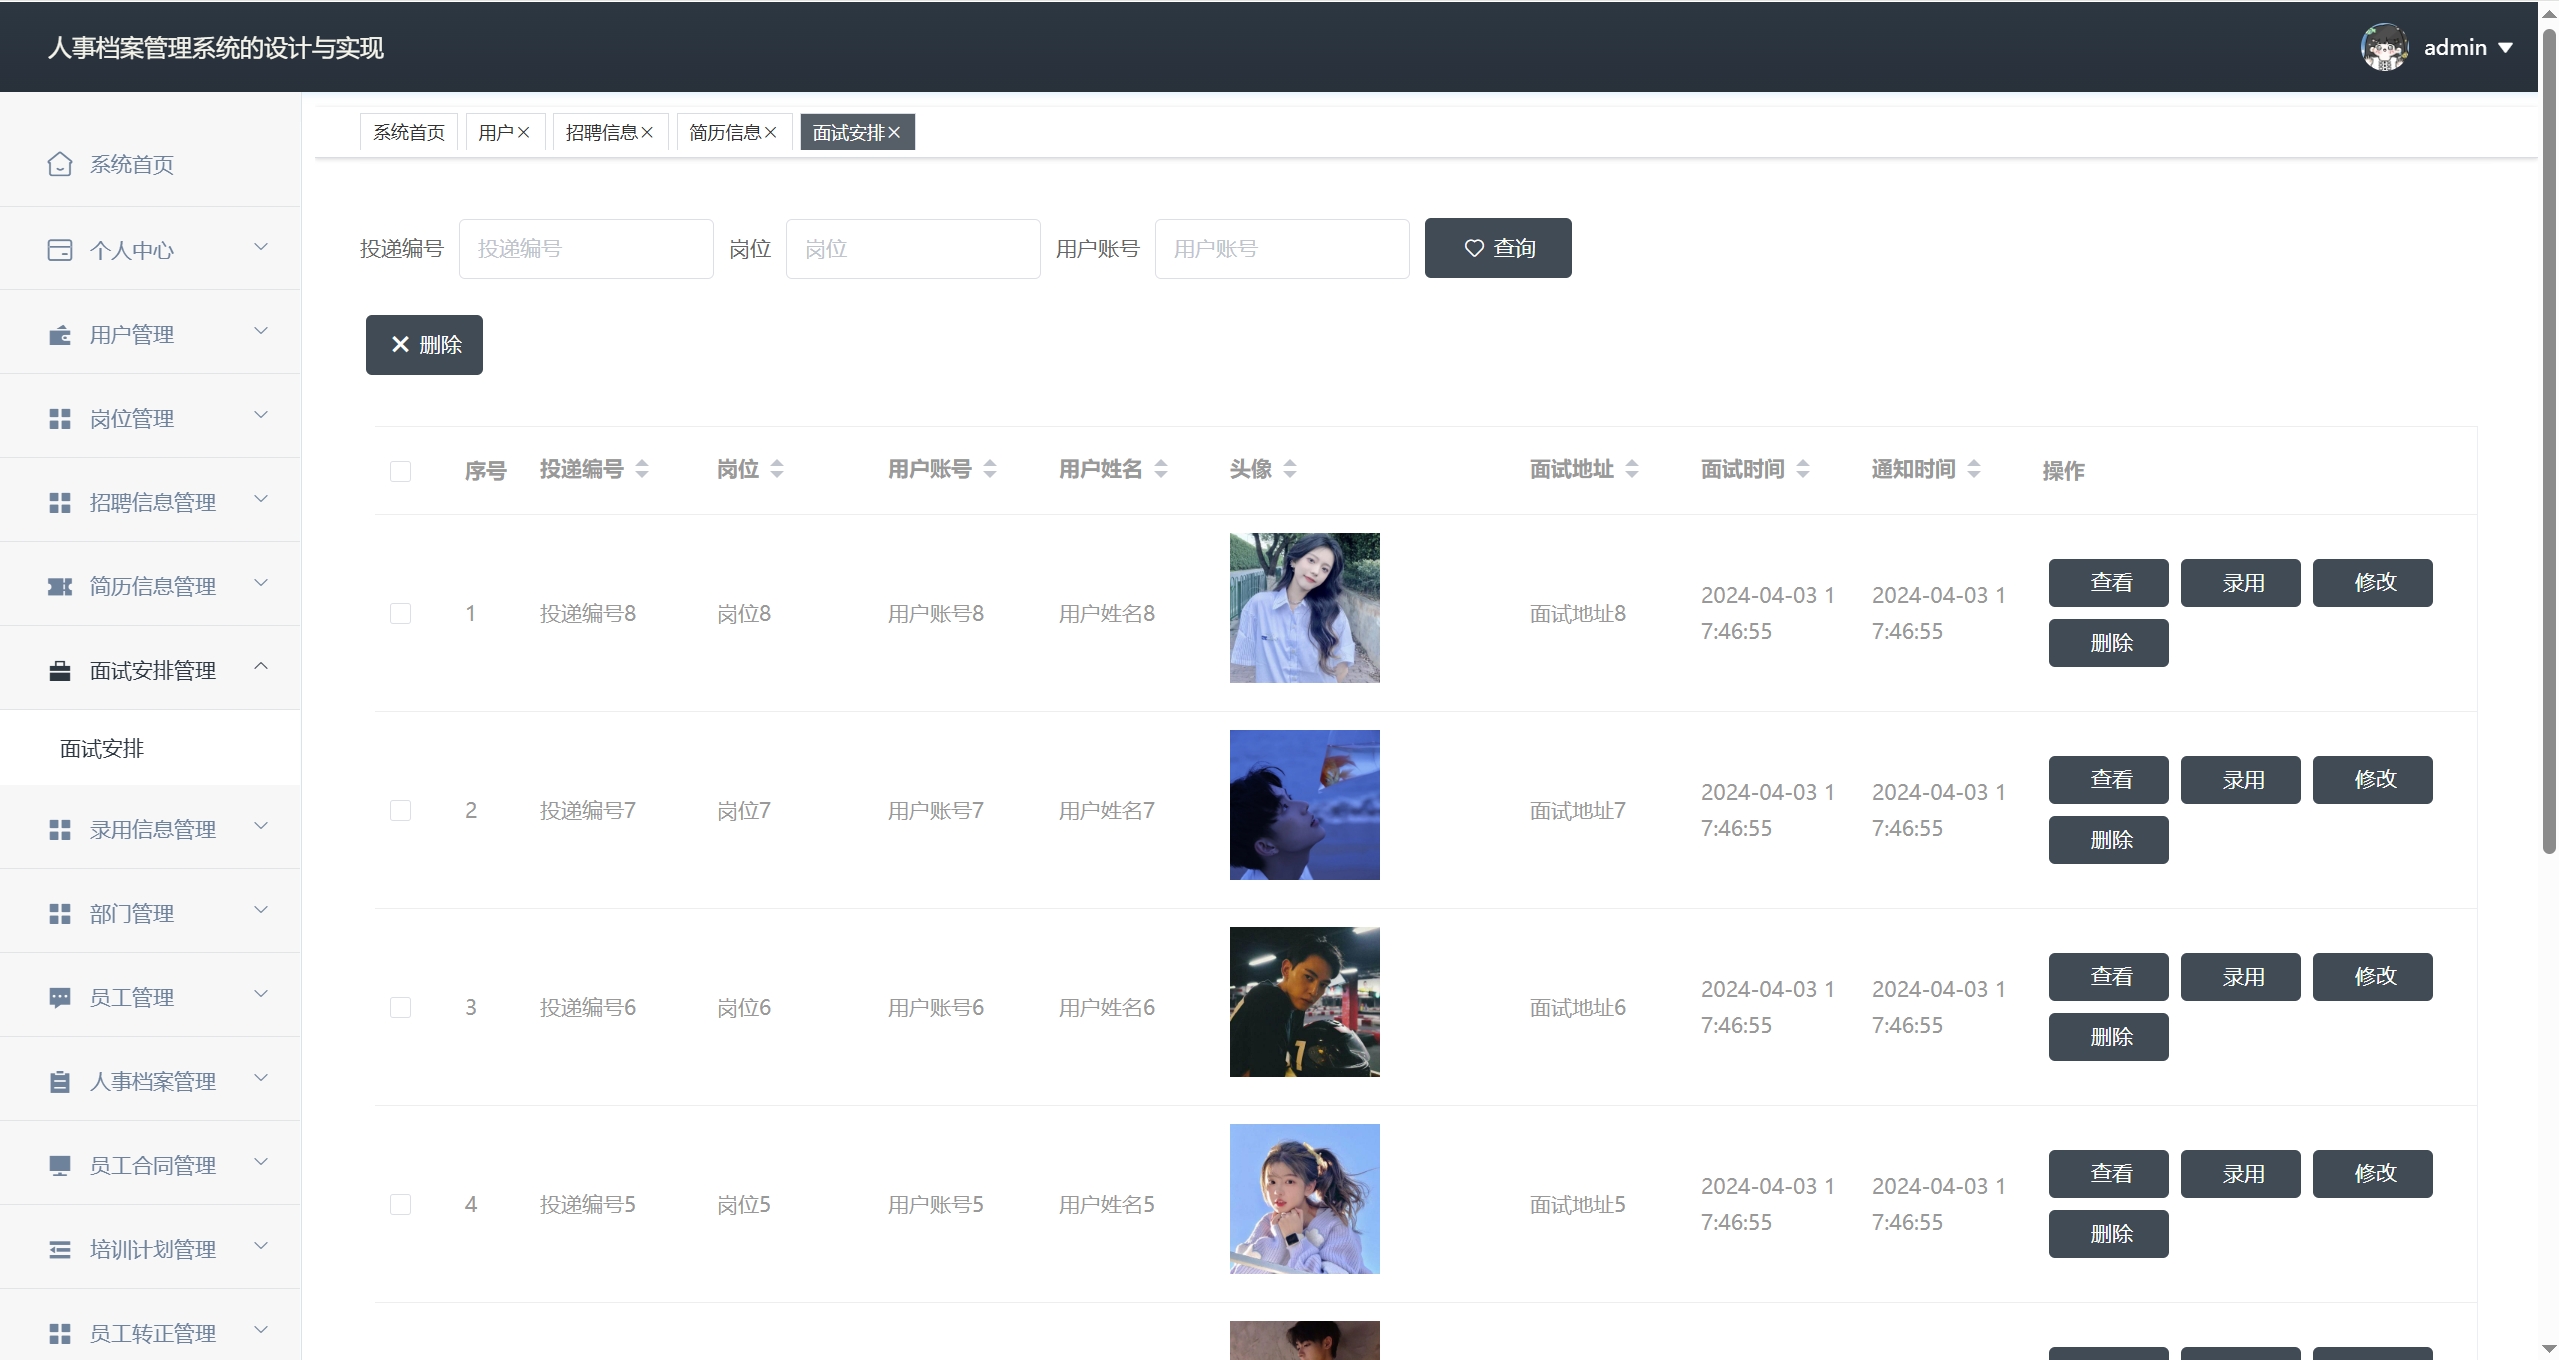Expand the 简历信息管理 menu chevron
Viewport: 2559px width, 1360px height.
tap(261, 583)
